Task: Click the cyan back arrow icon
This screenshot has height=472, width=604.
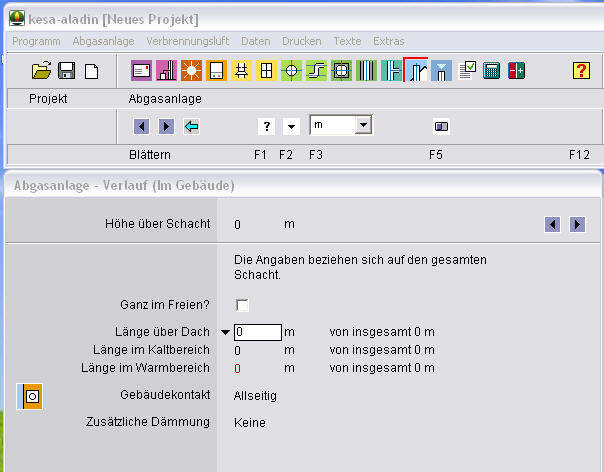Action: pos(192,126)
